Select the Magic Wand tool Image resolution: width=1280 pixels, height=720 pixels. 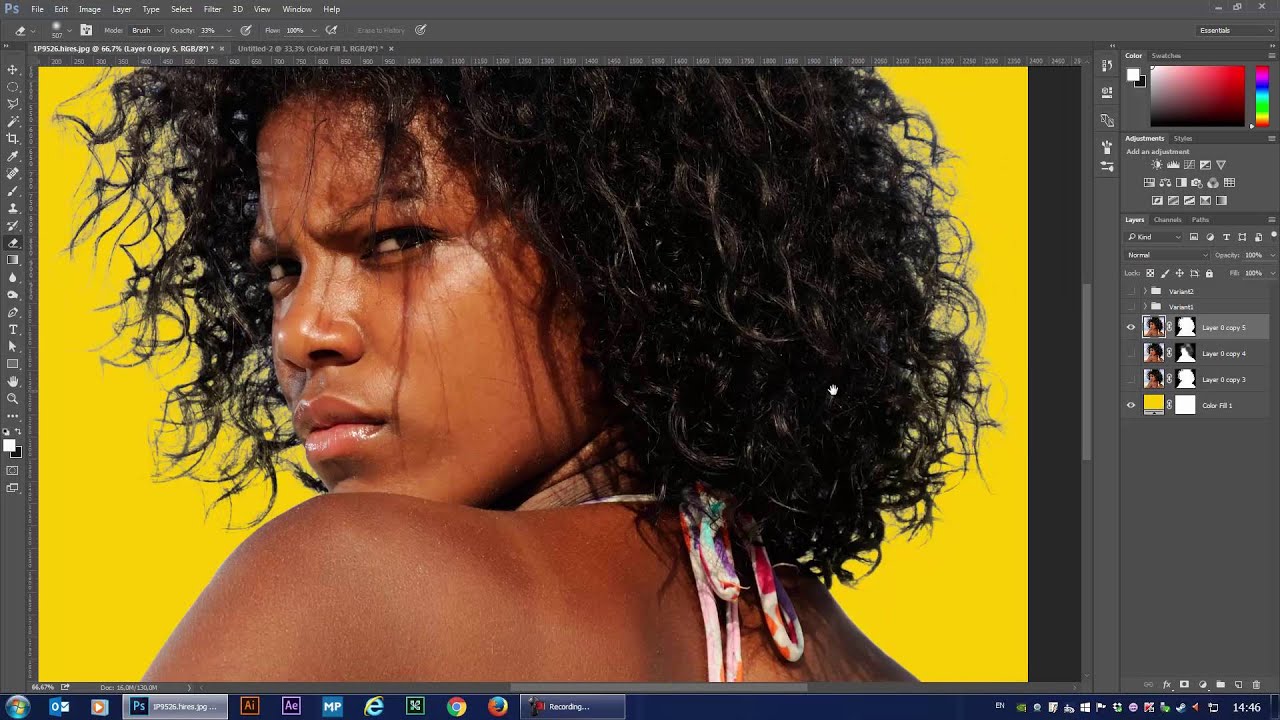point(13,121)
